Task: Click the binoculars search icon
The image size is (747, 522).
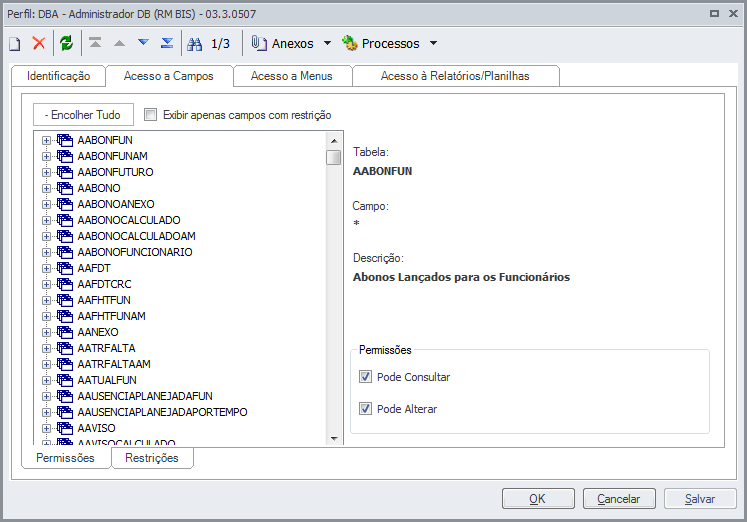Action: (195, 44)
